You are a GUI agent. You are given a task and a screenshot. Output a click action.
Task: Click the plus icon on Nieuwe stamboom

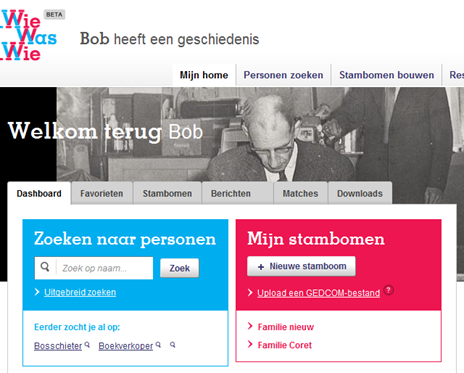(261, 267)
